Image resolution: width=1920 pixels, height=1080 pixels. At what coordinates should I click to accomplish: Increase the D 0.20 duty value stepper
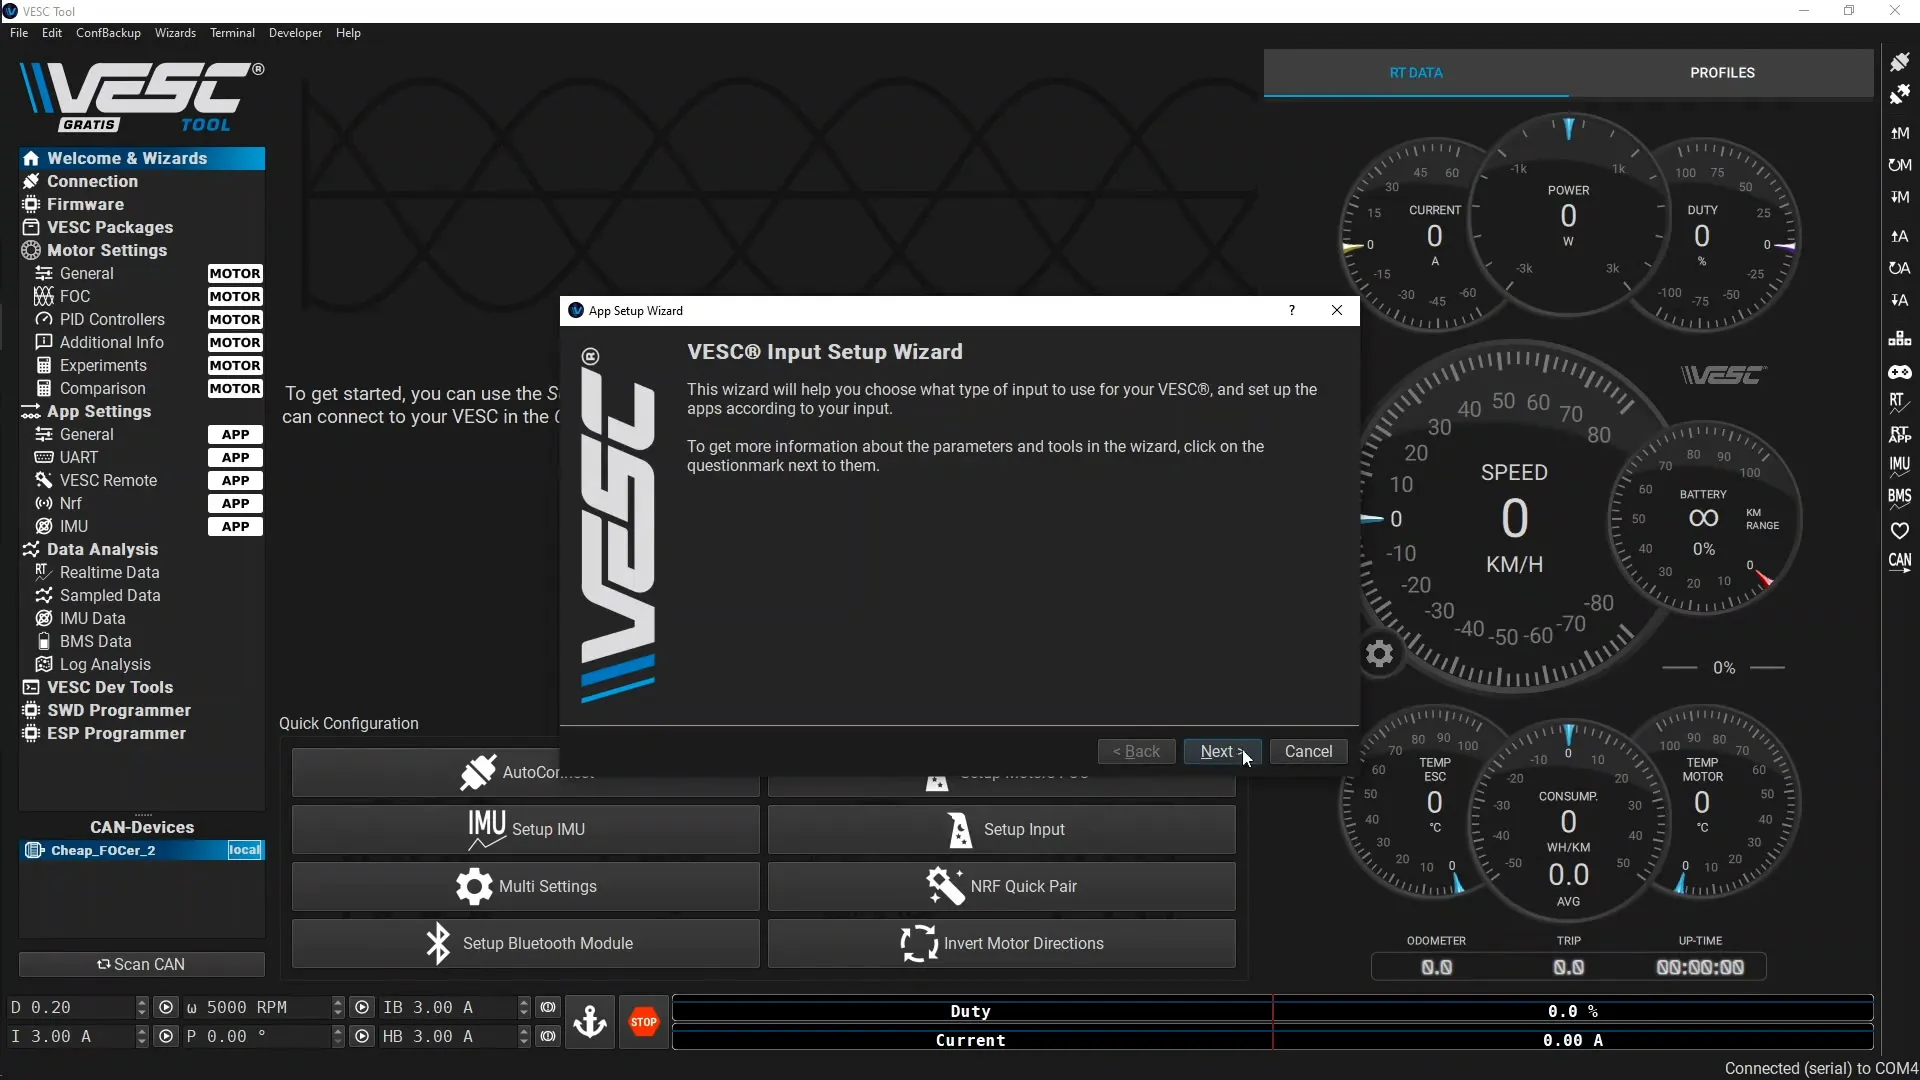pos(141,1002)
